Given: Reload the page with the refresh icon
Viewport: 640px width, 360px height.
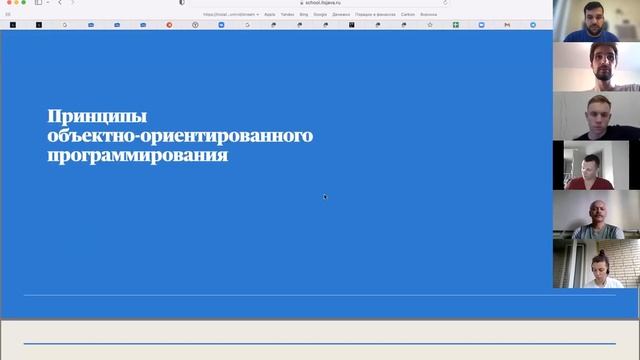Looking at the screenshot, I should 445,2.
